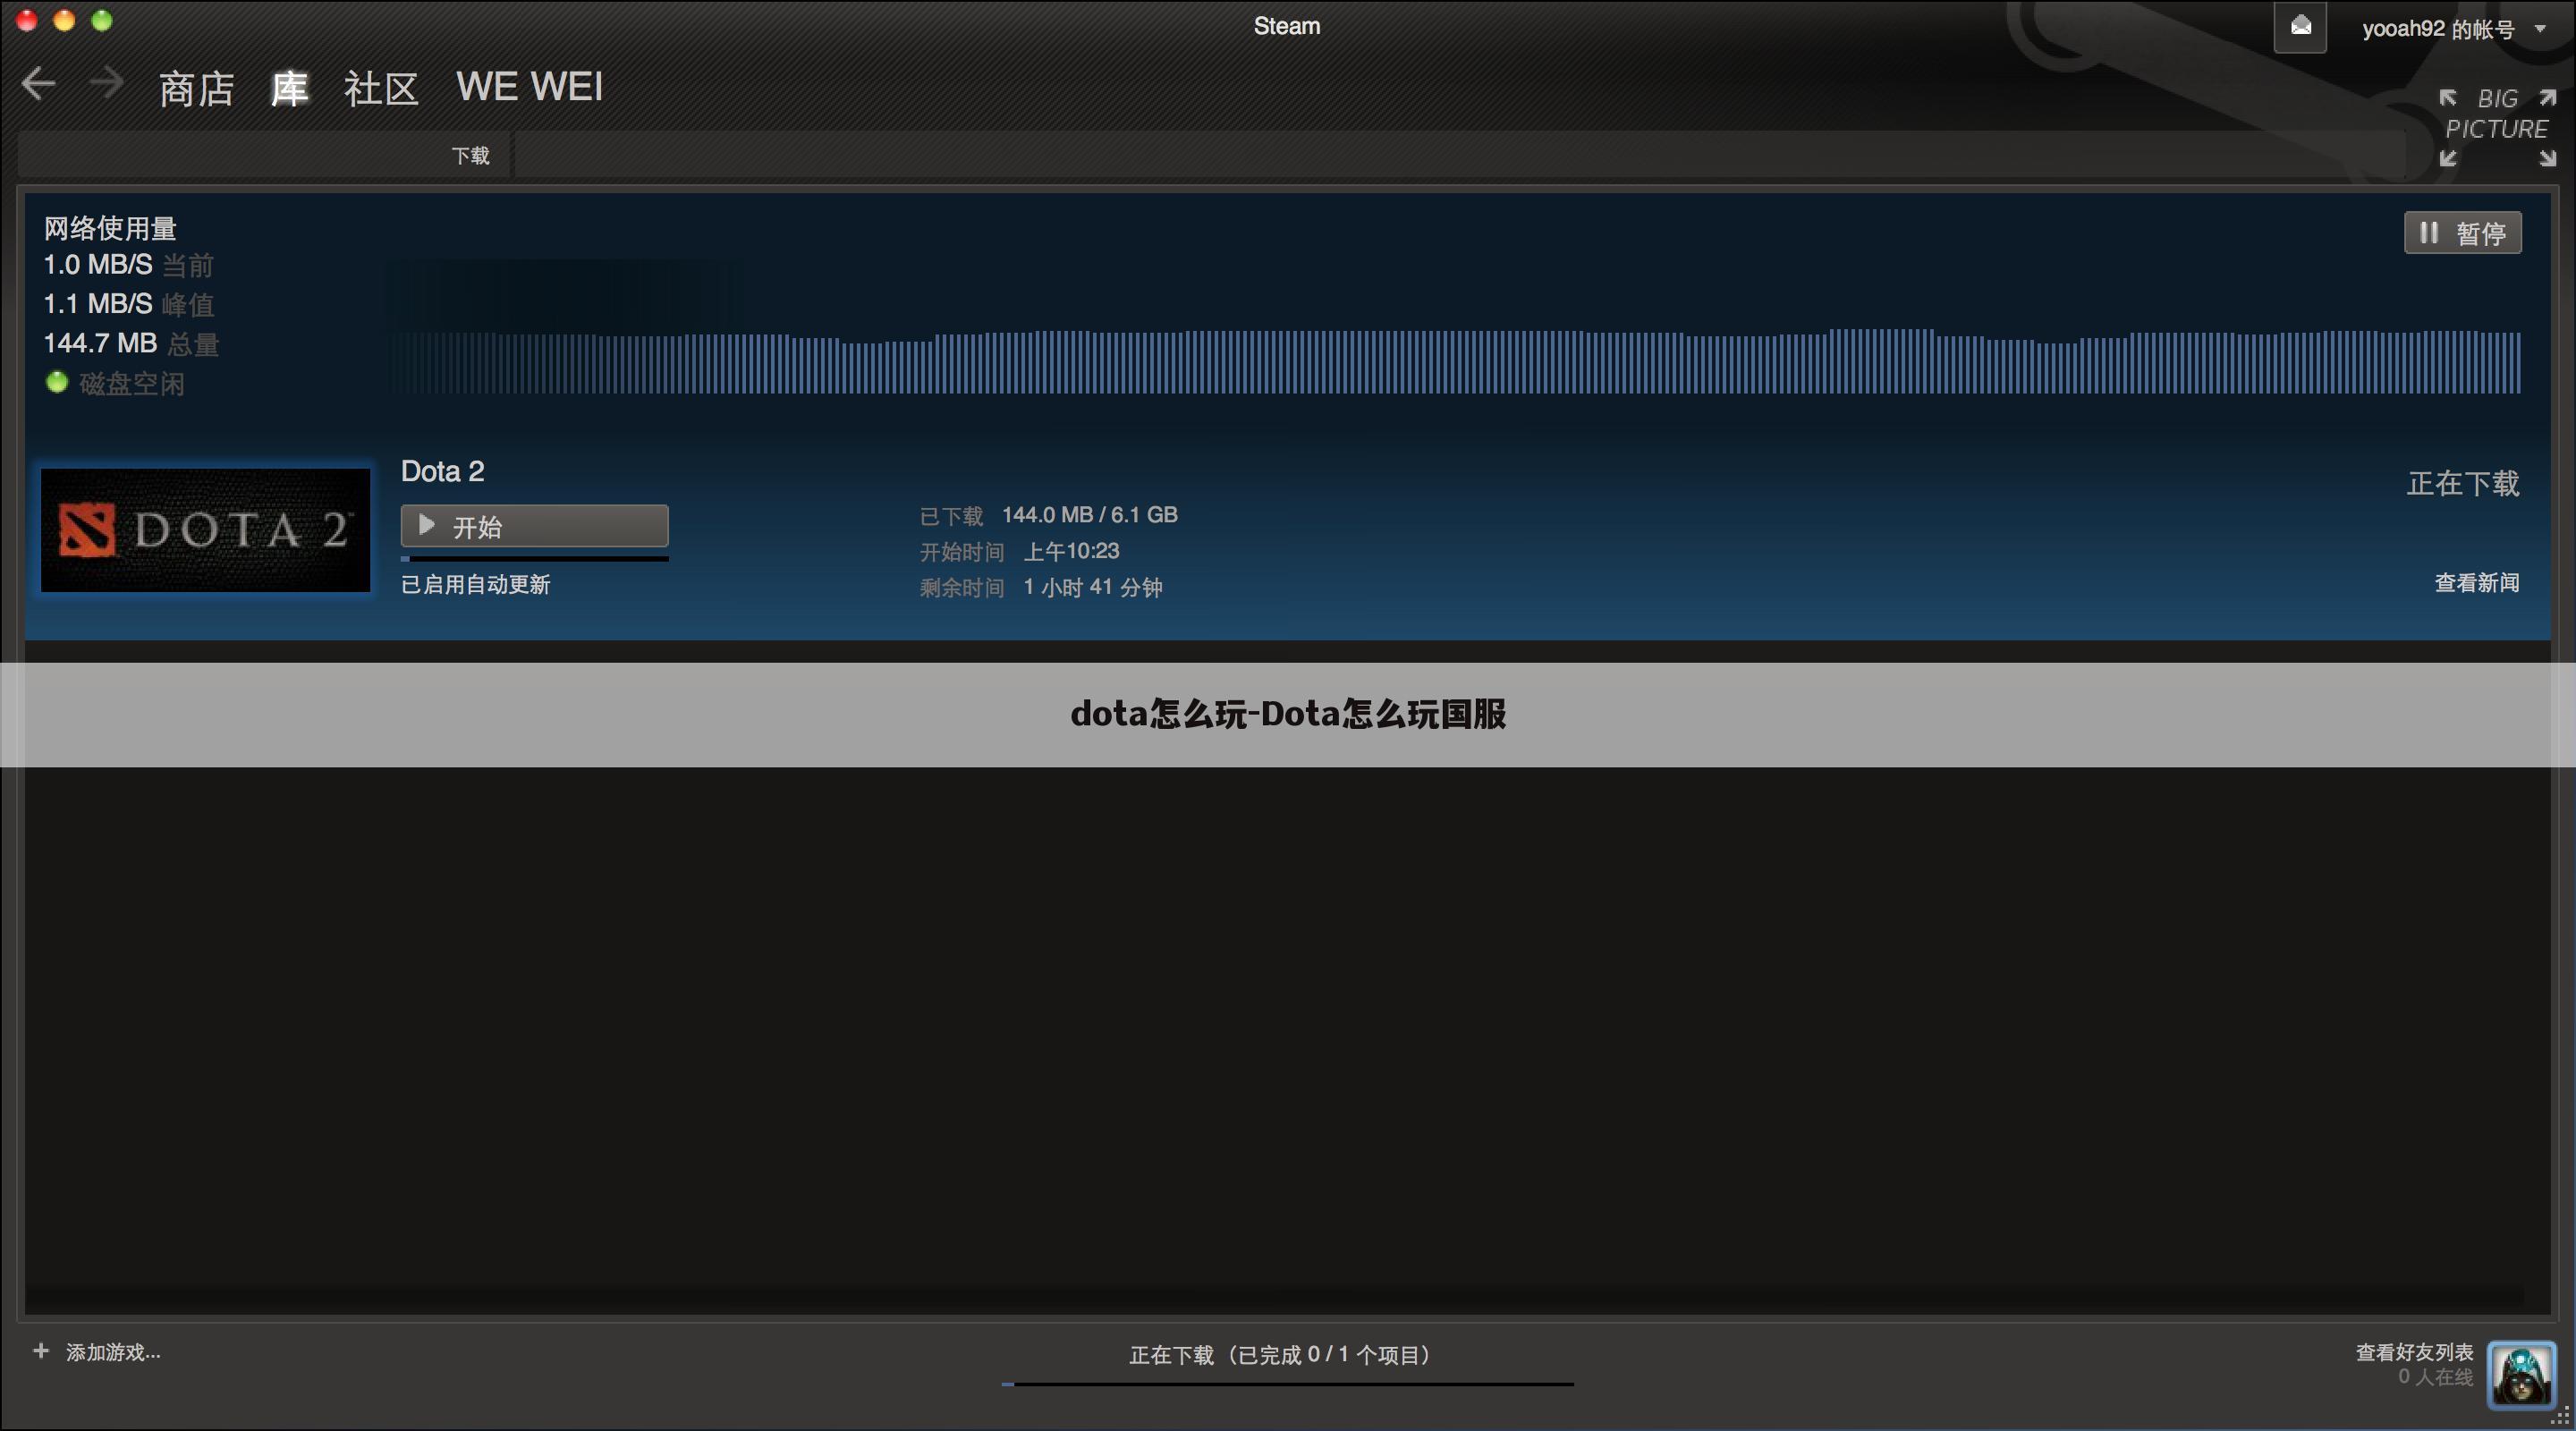Click the 1 小时 41 分钟 remaining time
Screen dimensions: 2576x1431
[x=1092, y=587]
